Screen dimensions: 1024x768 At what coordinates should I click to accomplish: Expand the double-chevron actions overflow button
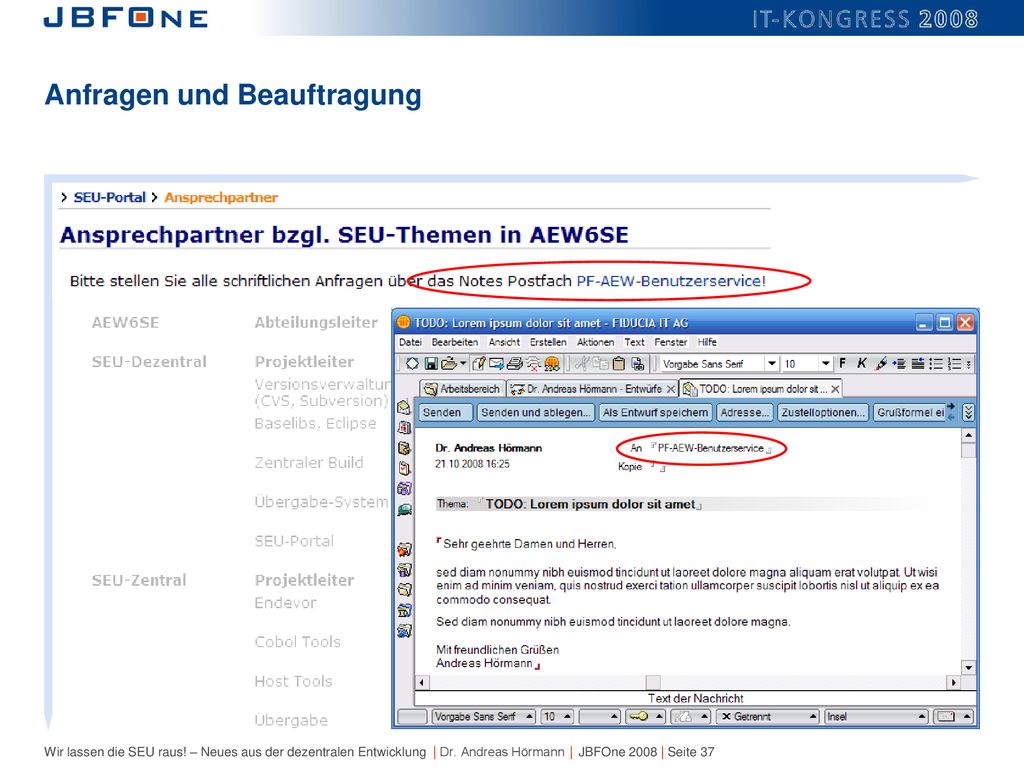tap(968, 412)
